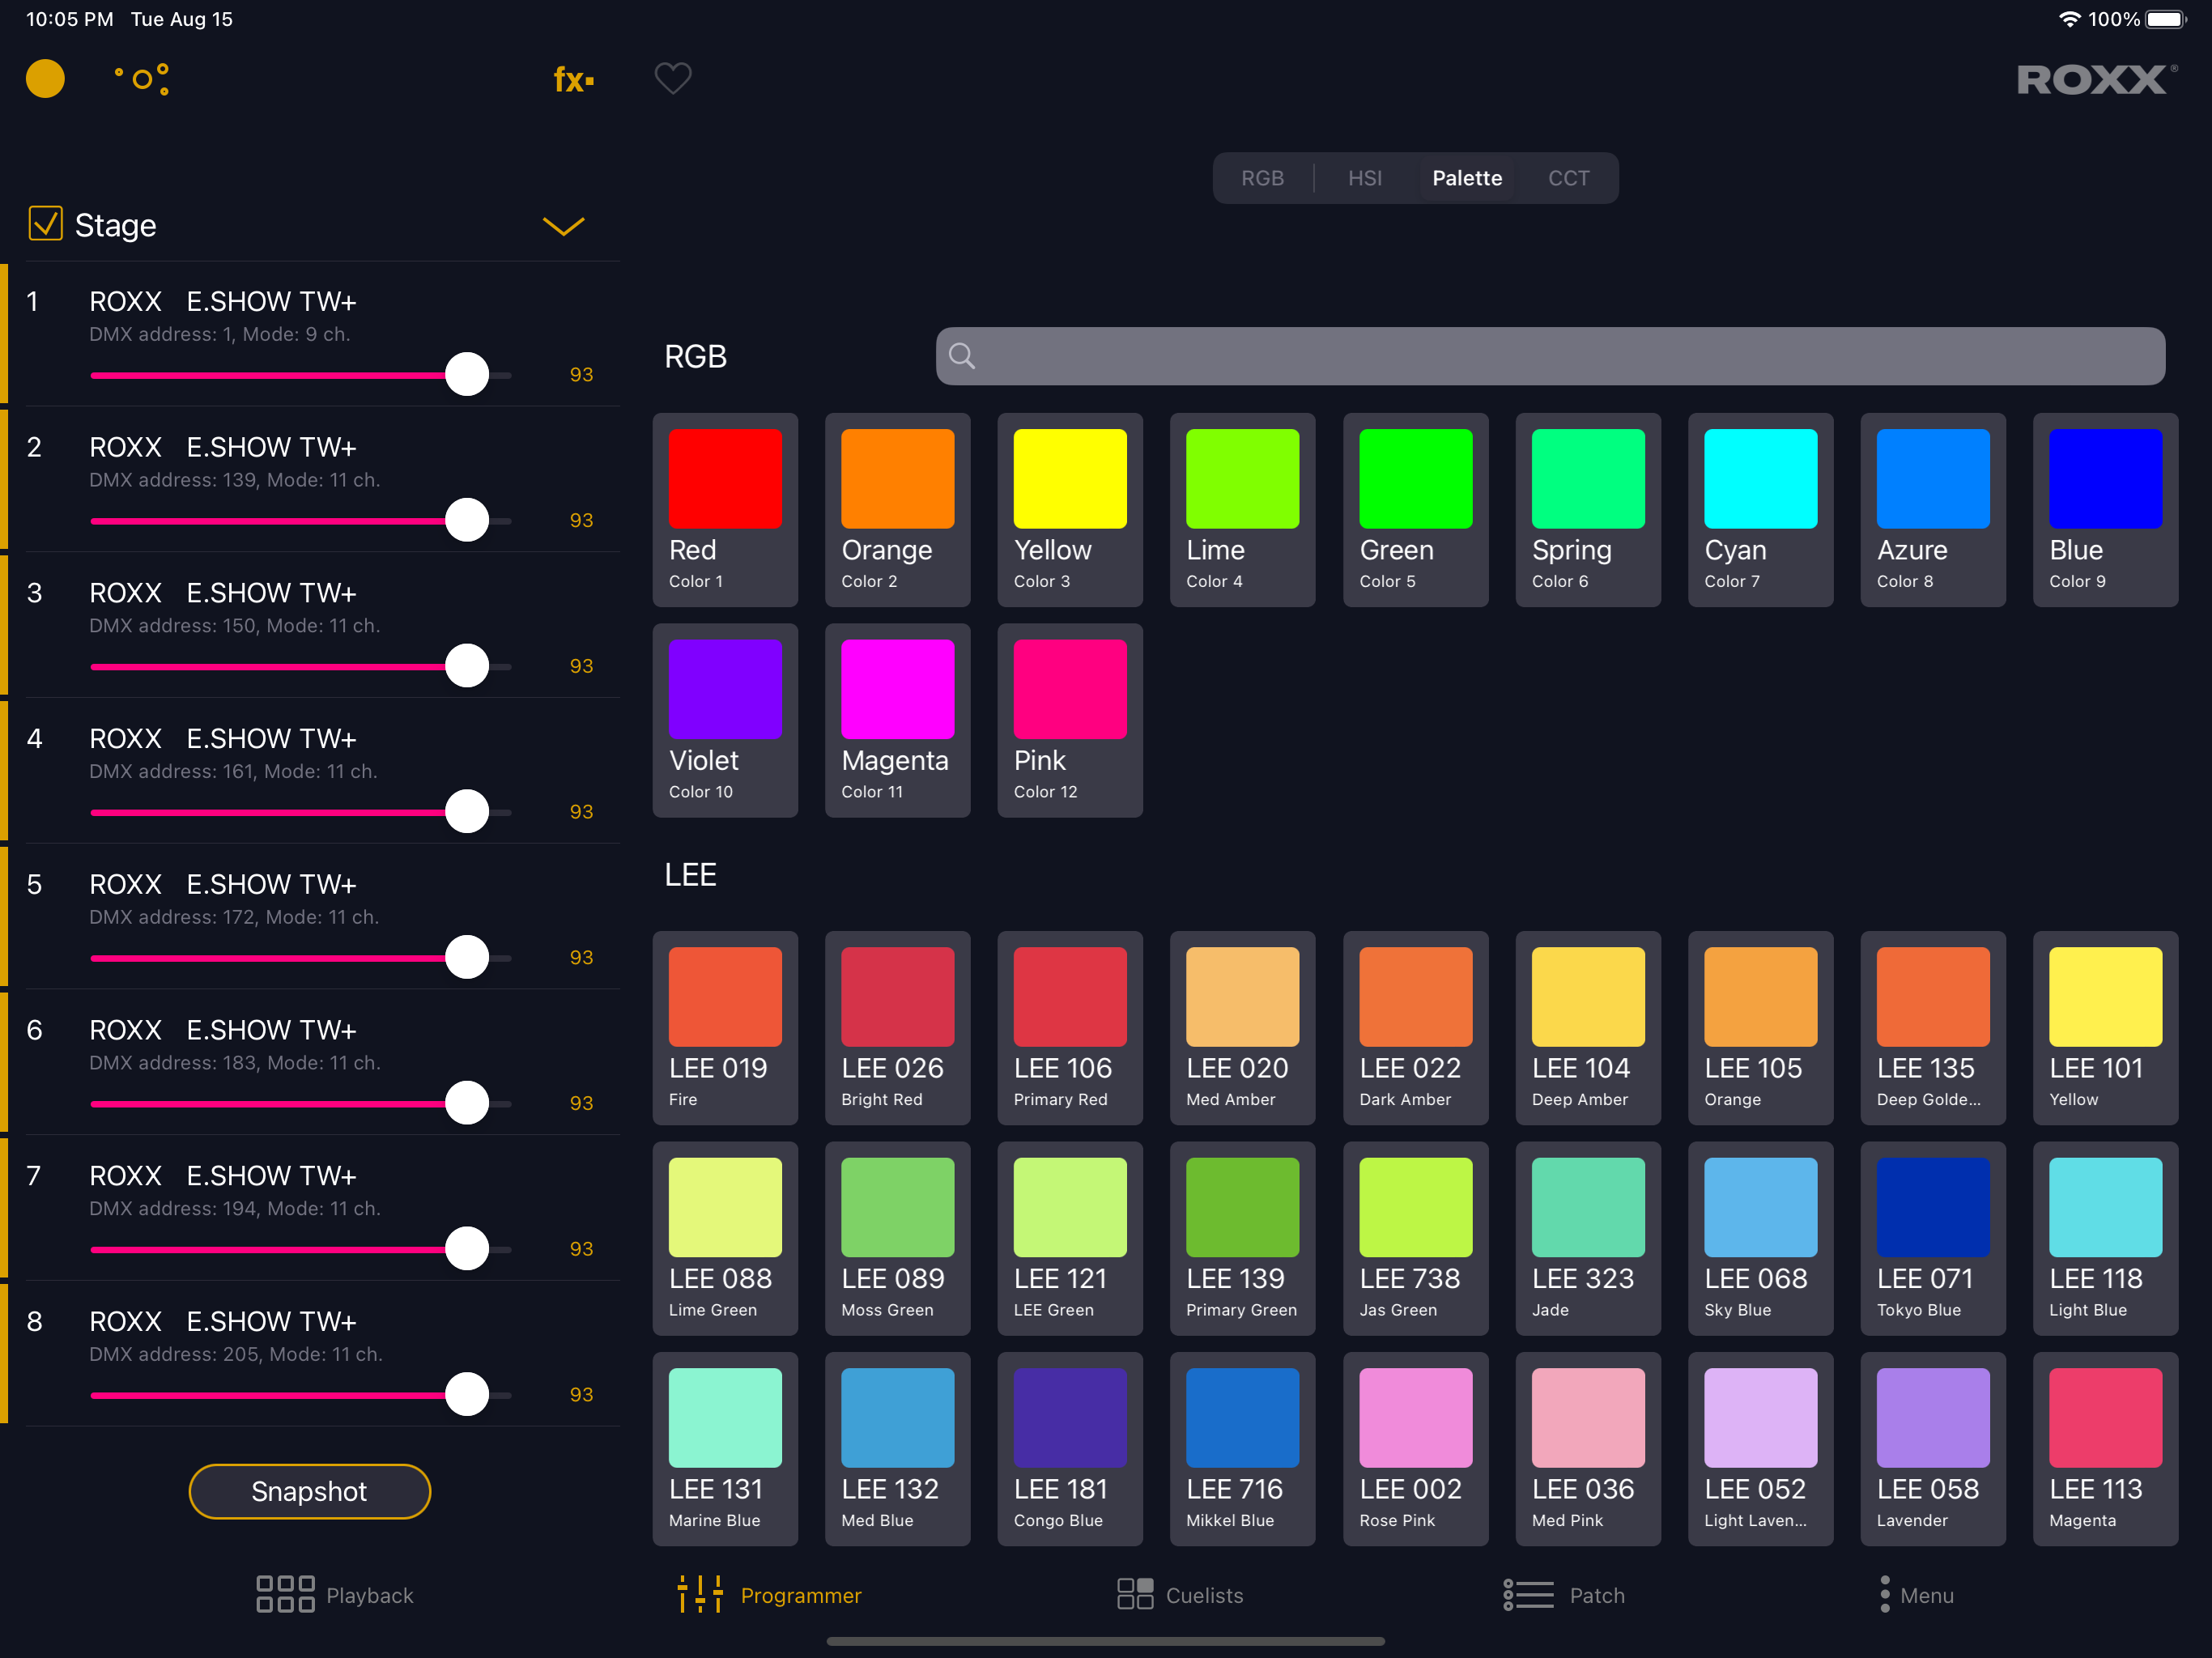Image resolution: width=2212 pixels, height=1658 pixels.
Task: Select LEE 131 Marine Blue swatch
Action: pyautogui.click(x=725, y=1449)
